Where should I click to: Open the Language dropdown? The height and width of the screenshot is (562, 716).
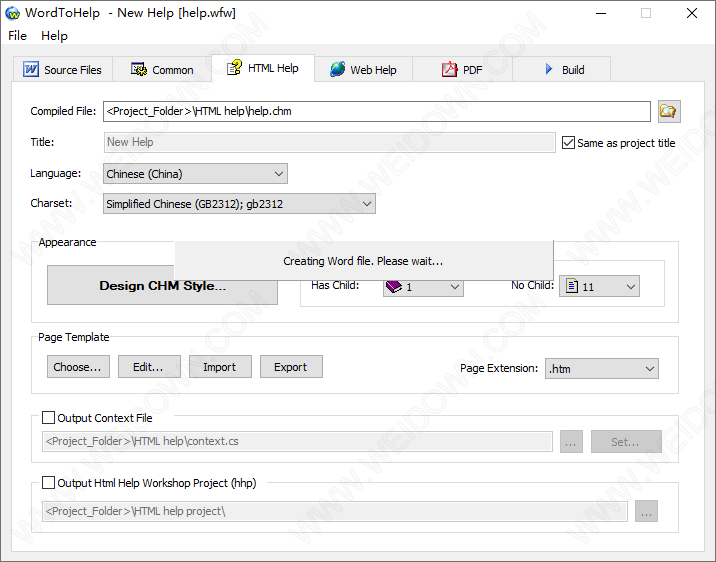[x=195, y=174]
